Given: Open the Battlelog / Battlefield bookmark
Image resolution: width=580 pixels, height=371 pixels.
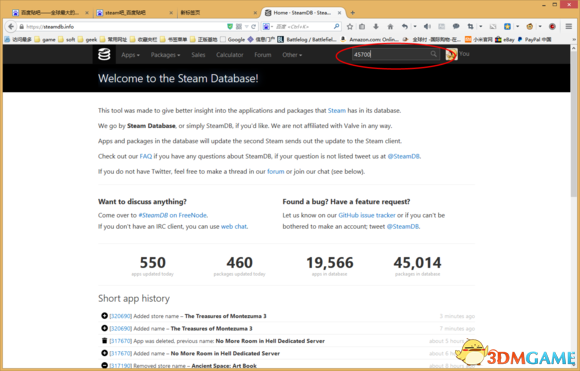Looking at the screenshot, I should [x=307, y=39].
